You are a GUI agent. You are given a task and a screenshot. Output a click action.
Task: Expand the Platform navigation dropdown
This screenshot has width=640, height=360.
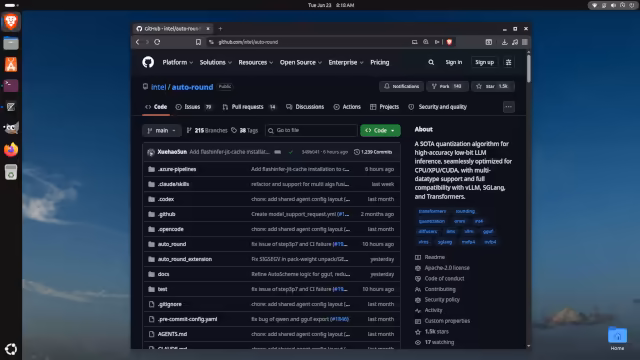click(178, 62)
